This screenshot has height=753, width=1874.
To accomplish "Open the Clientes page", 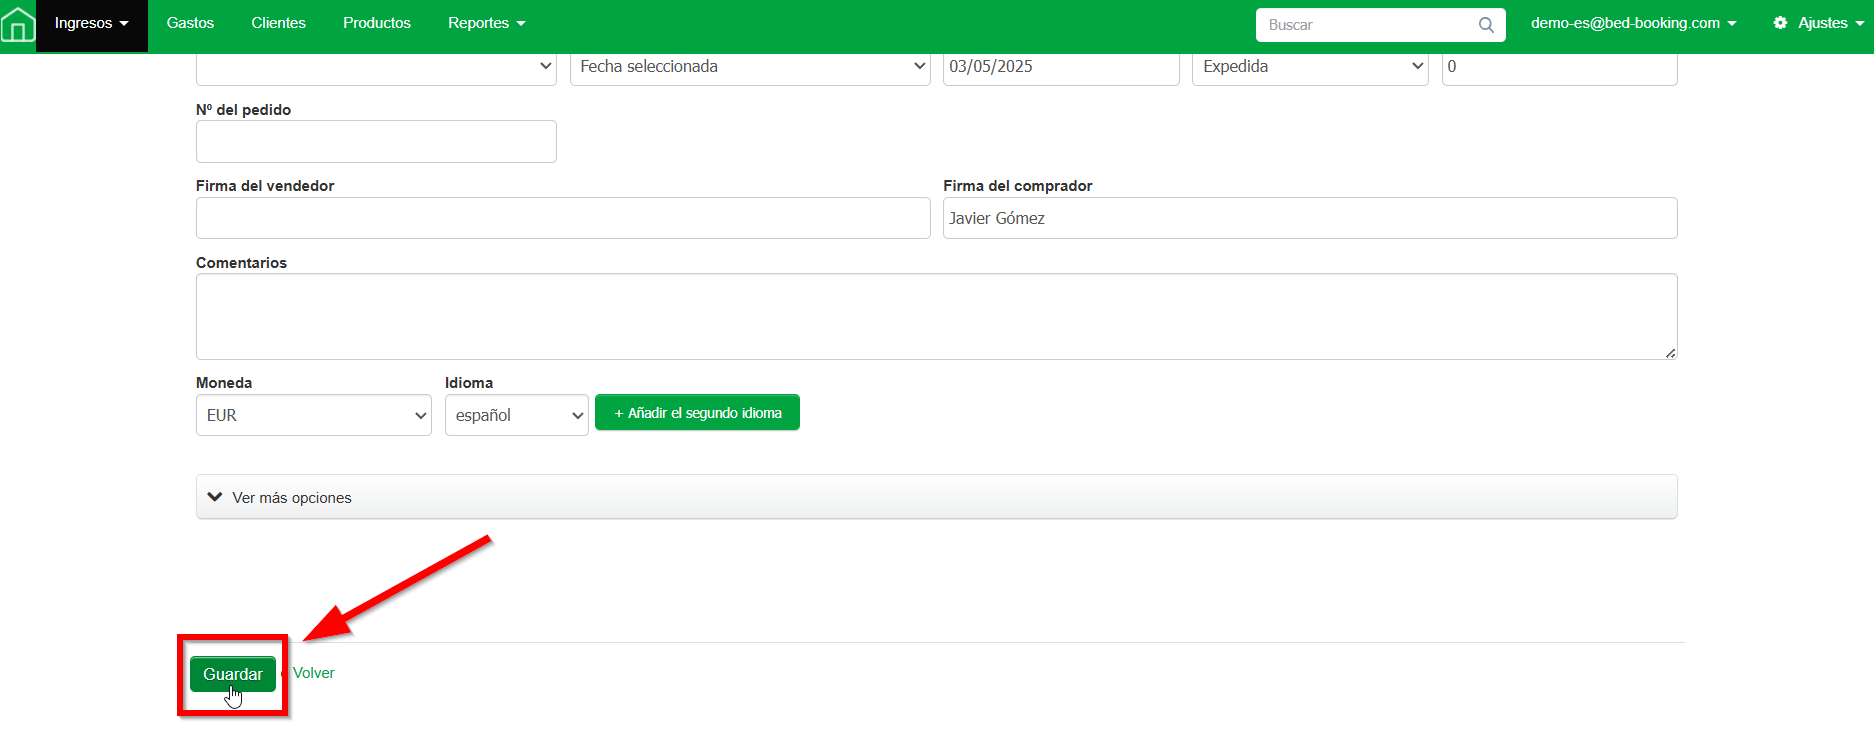I will click(278, 23).
